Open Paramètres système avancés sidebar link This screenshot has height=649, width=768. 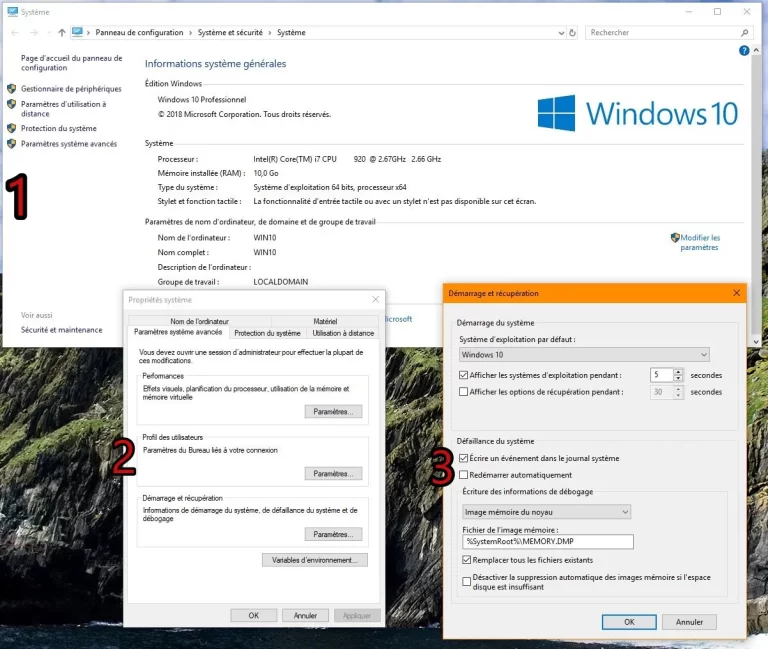coord(69,144)
